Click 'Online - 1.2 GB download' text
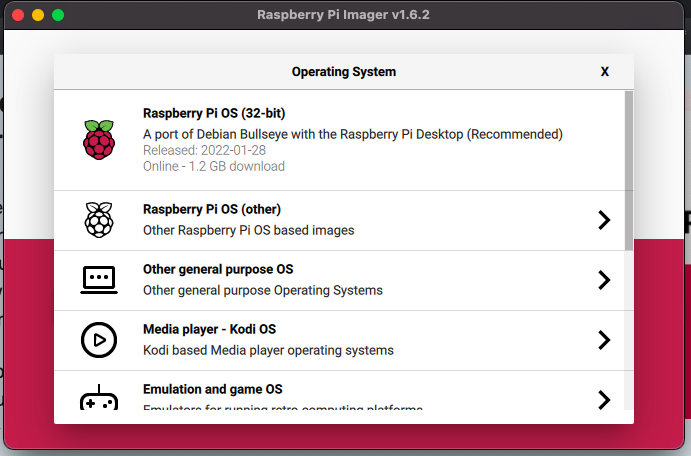Screen dimensions: 691x456 click(x=214, y=166)
